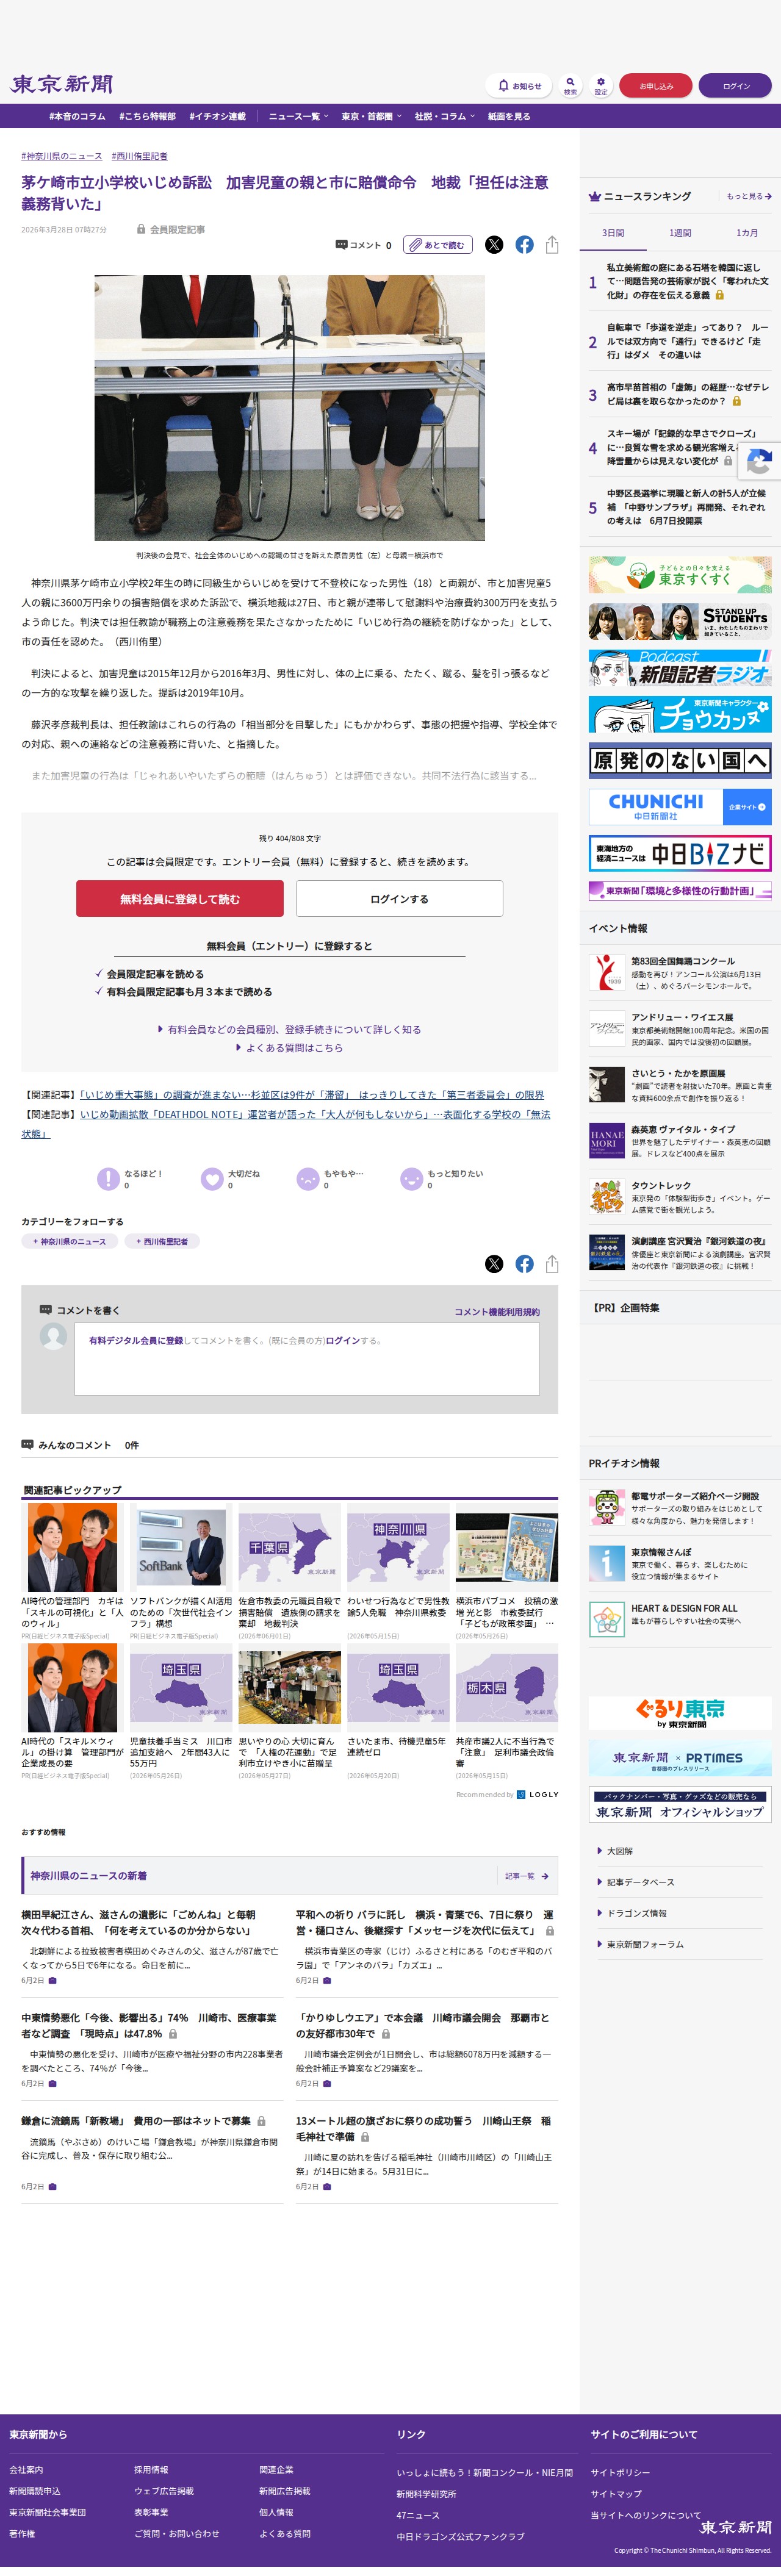This screenshot has width=781, height=2576.
Task: Click the LOGLY recommendation logo
Action: (x=538, y=1794)
